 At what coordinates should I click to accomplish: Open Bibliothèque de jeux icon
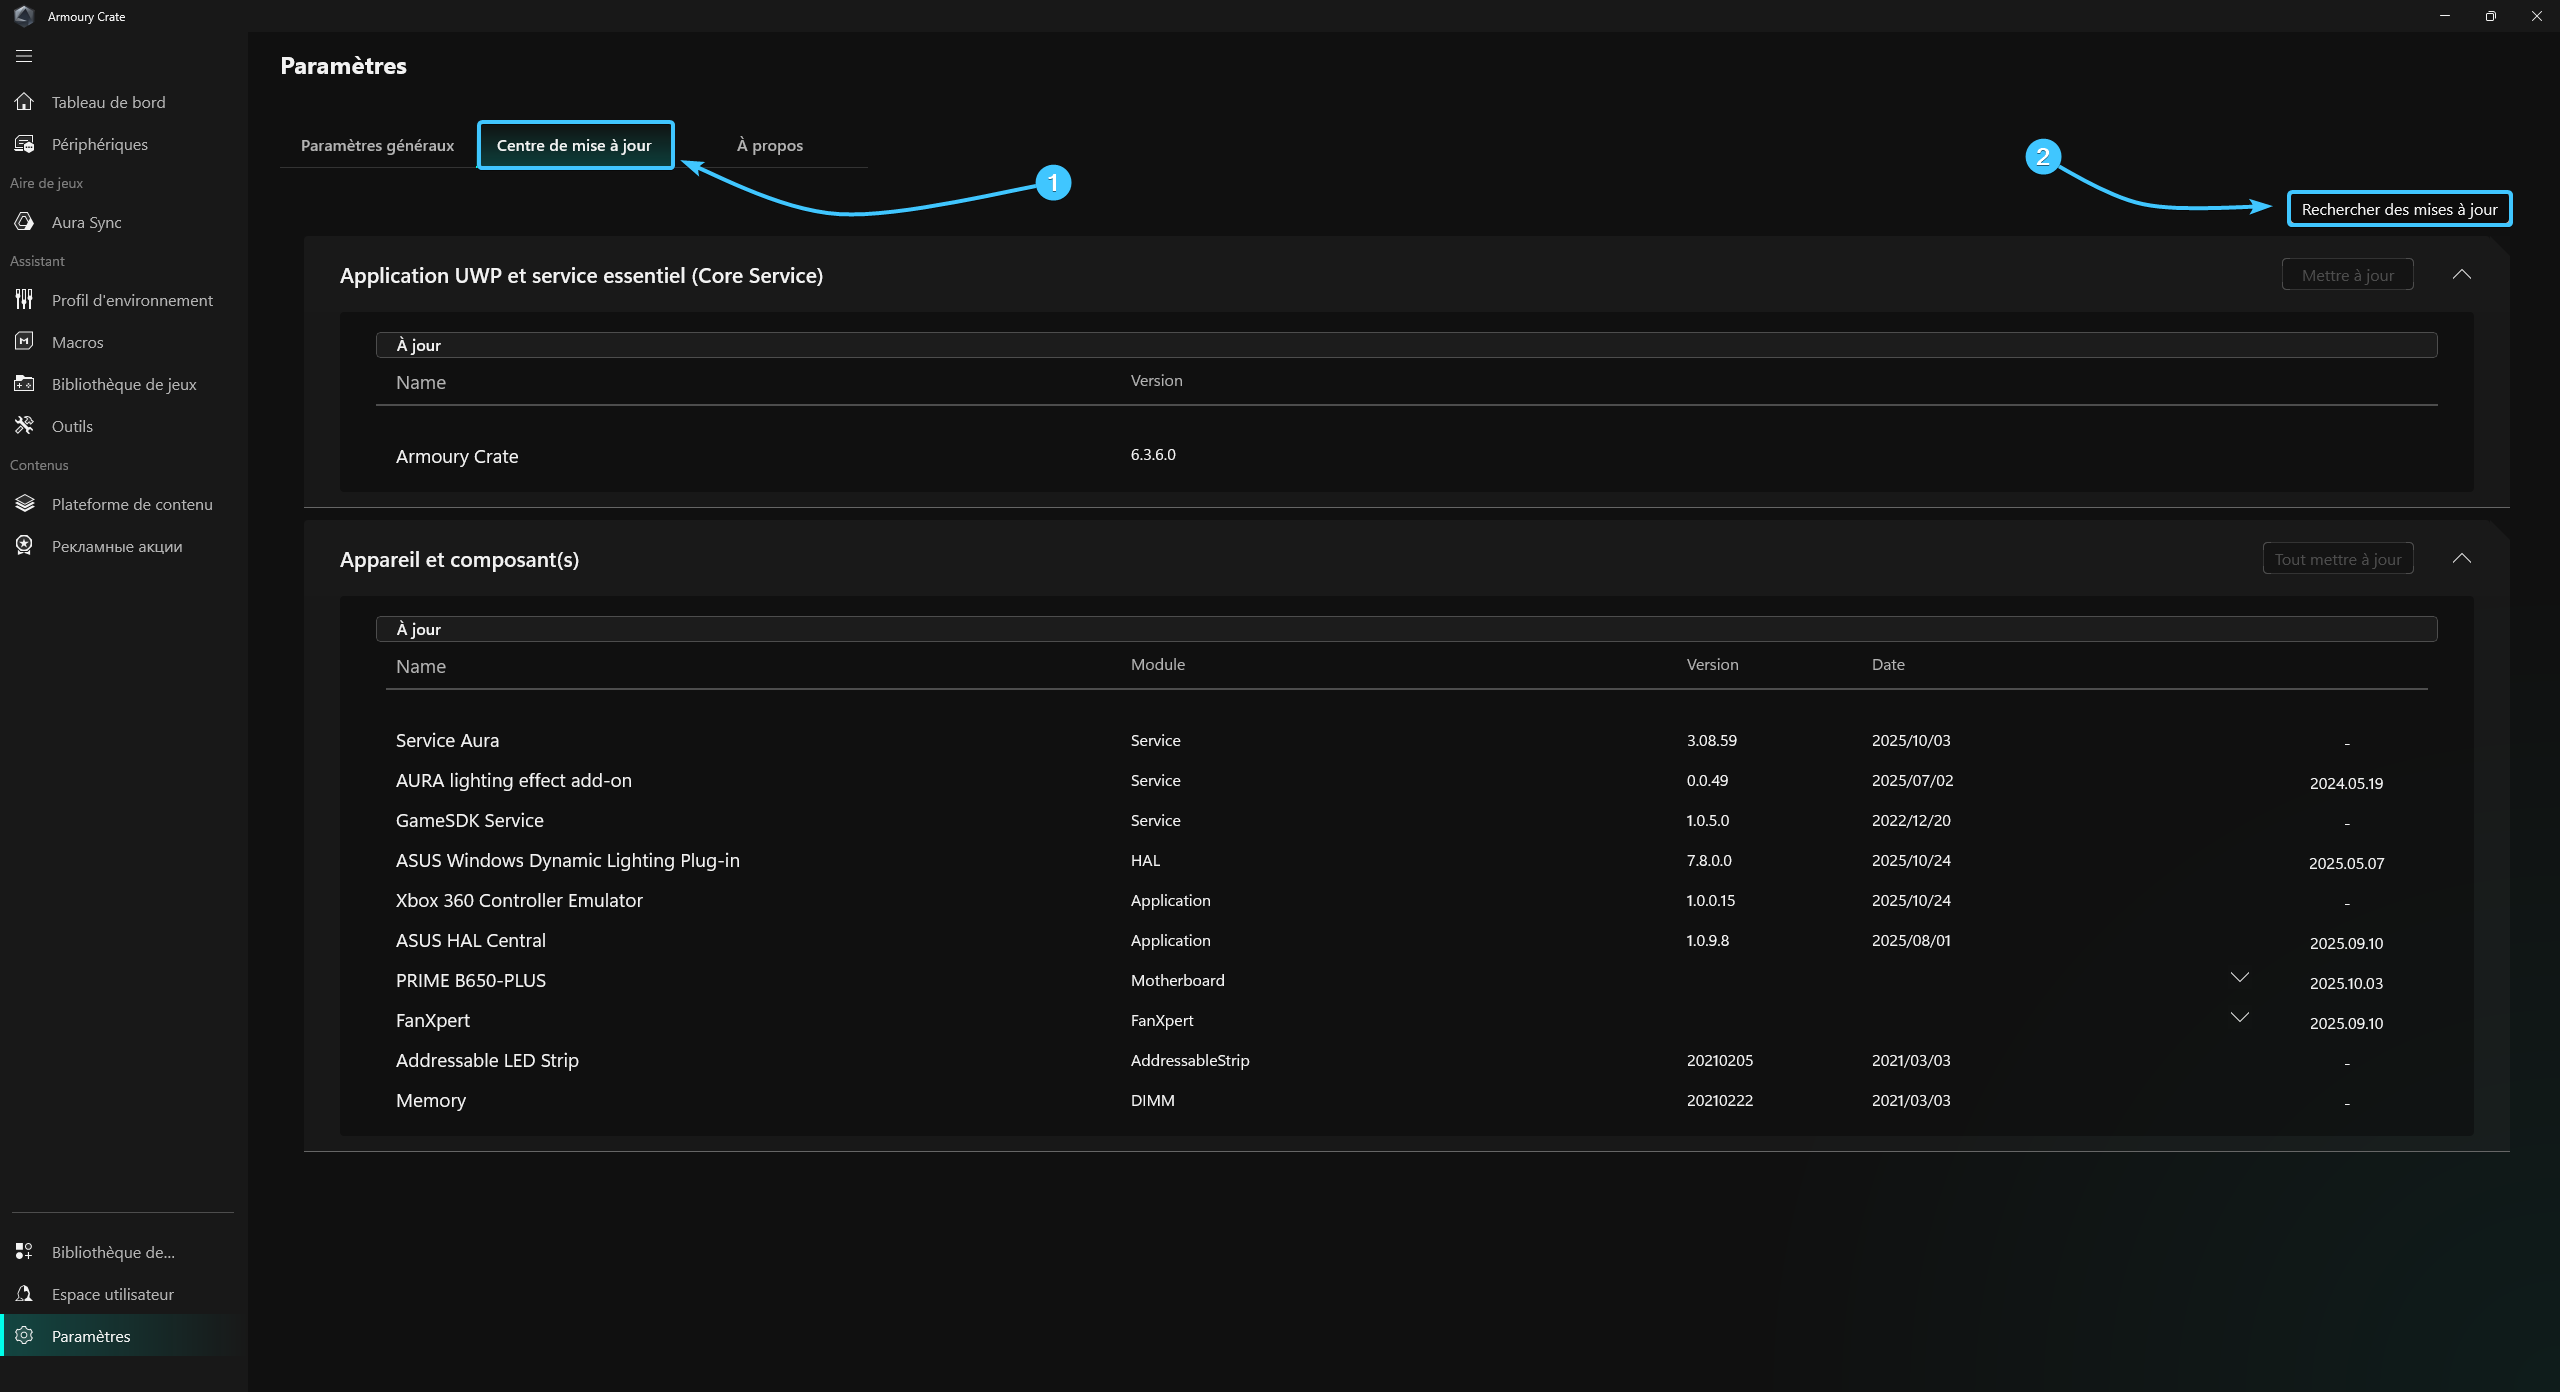(25, 384)
